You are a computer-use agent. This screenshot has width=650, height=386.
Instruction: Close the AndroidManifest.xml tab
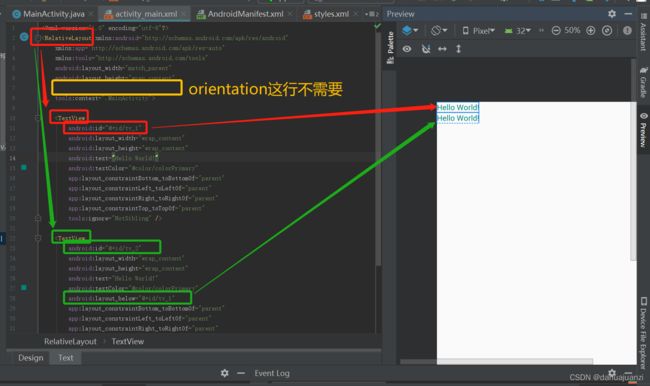[x=290, y=14]
